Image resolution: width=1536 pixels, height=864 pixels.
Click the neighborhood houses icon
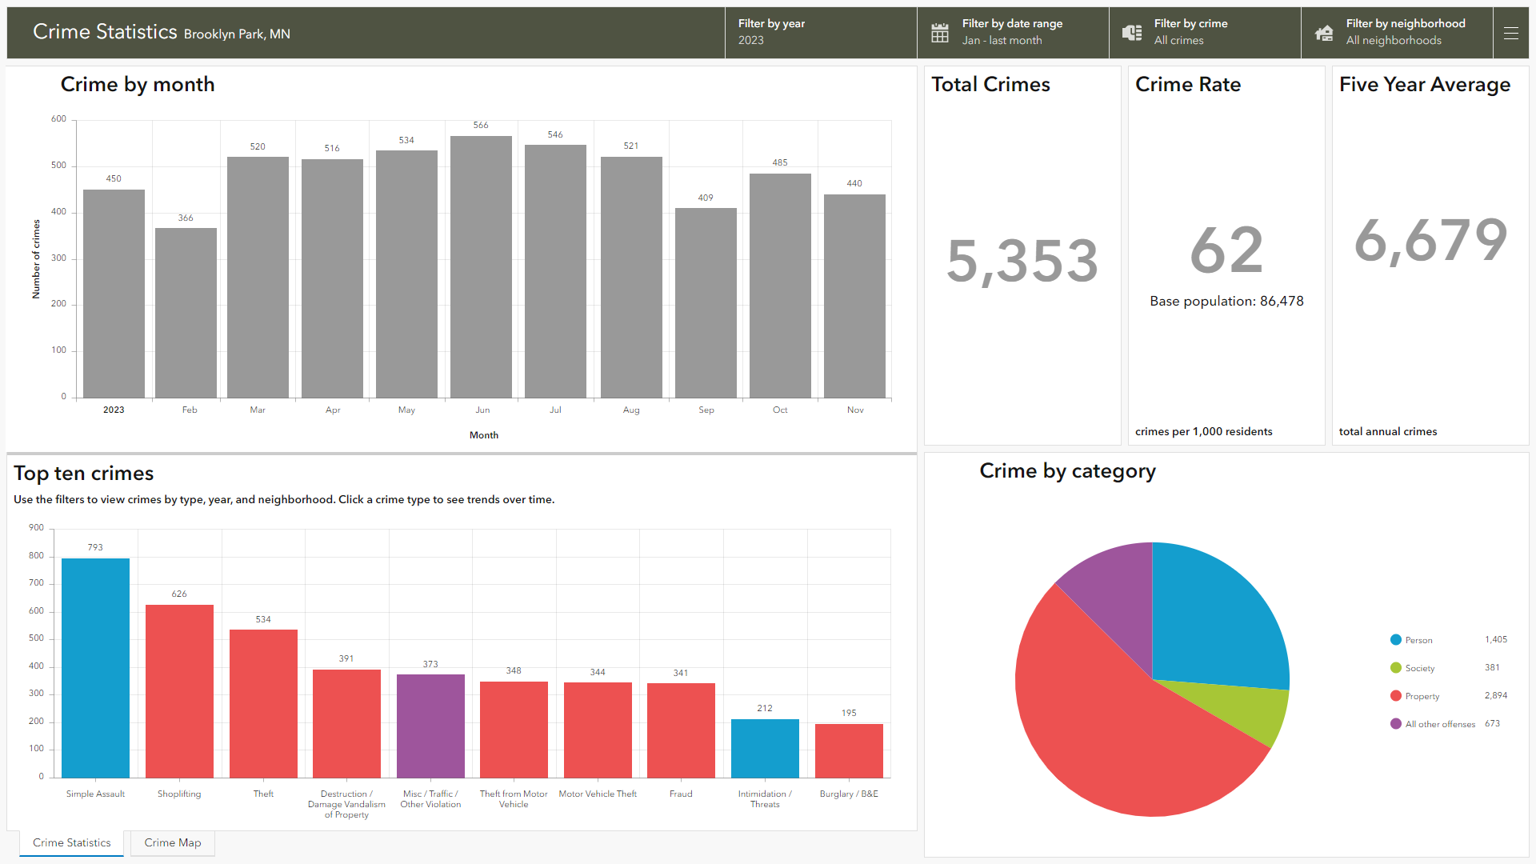pos(1324,33)
